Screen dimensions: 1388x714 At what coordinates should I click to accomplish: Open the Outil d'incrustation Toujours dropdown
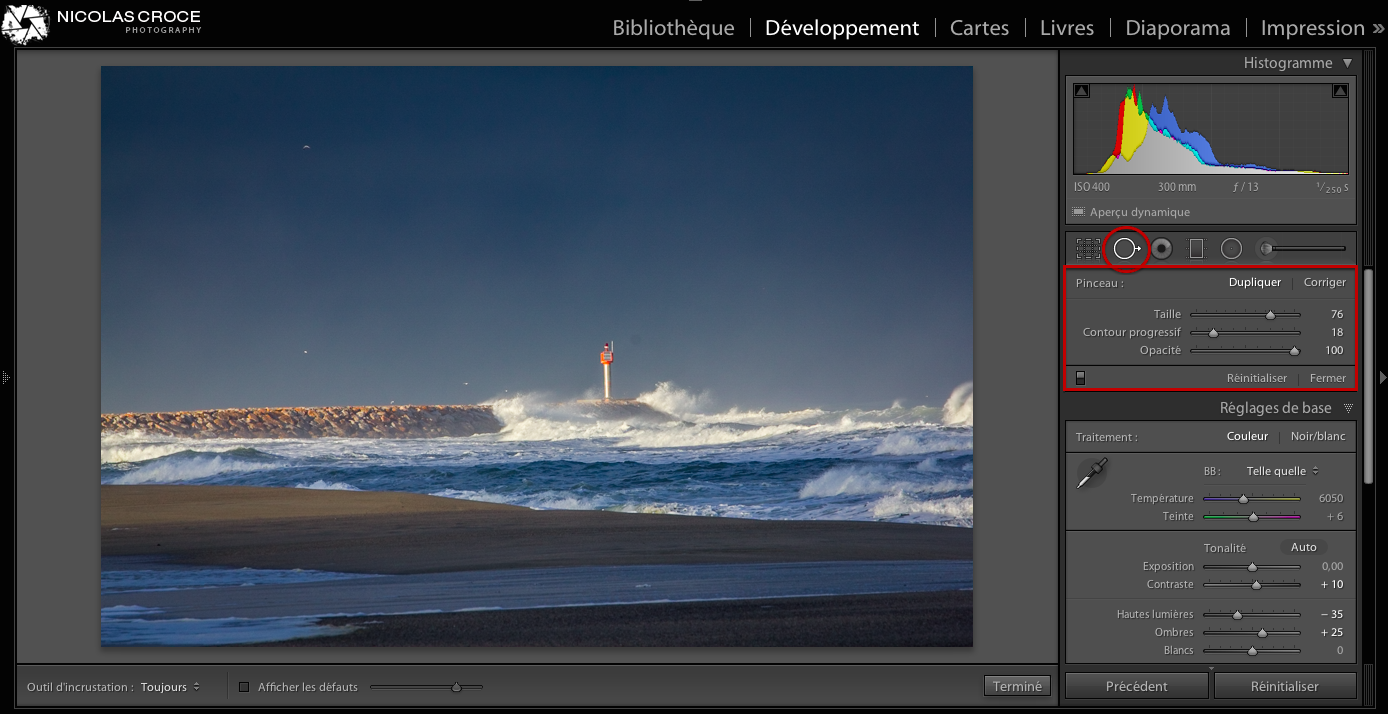point(172,686)
